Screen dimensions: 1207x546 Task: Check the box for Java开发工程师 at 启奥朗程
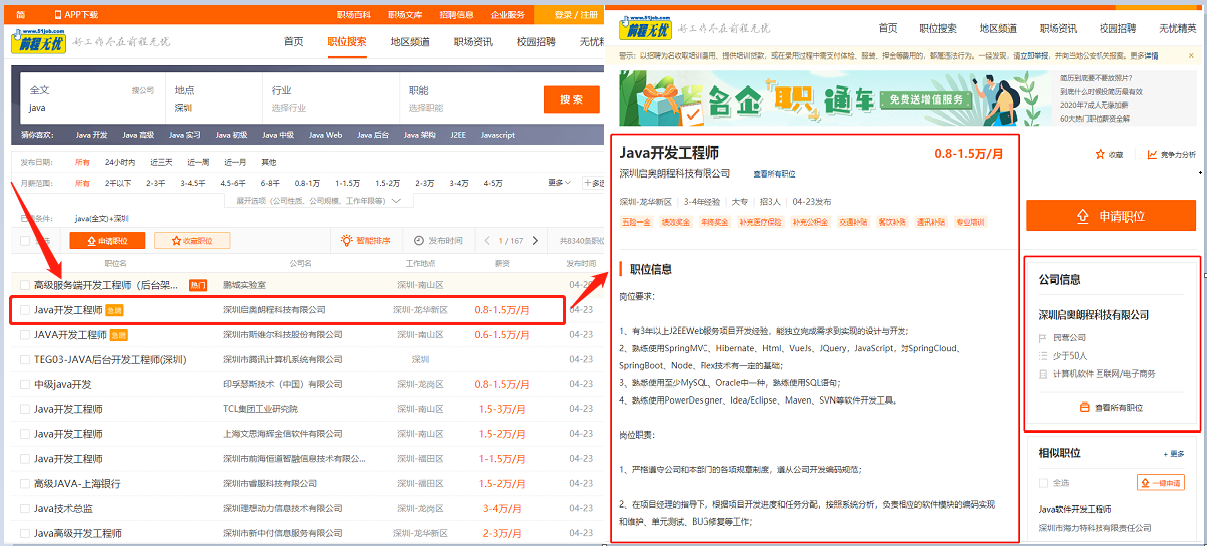(x=25, y=310)
